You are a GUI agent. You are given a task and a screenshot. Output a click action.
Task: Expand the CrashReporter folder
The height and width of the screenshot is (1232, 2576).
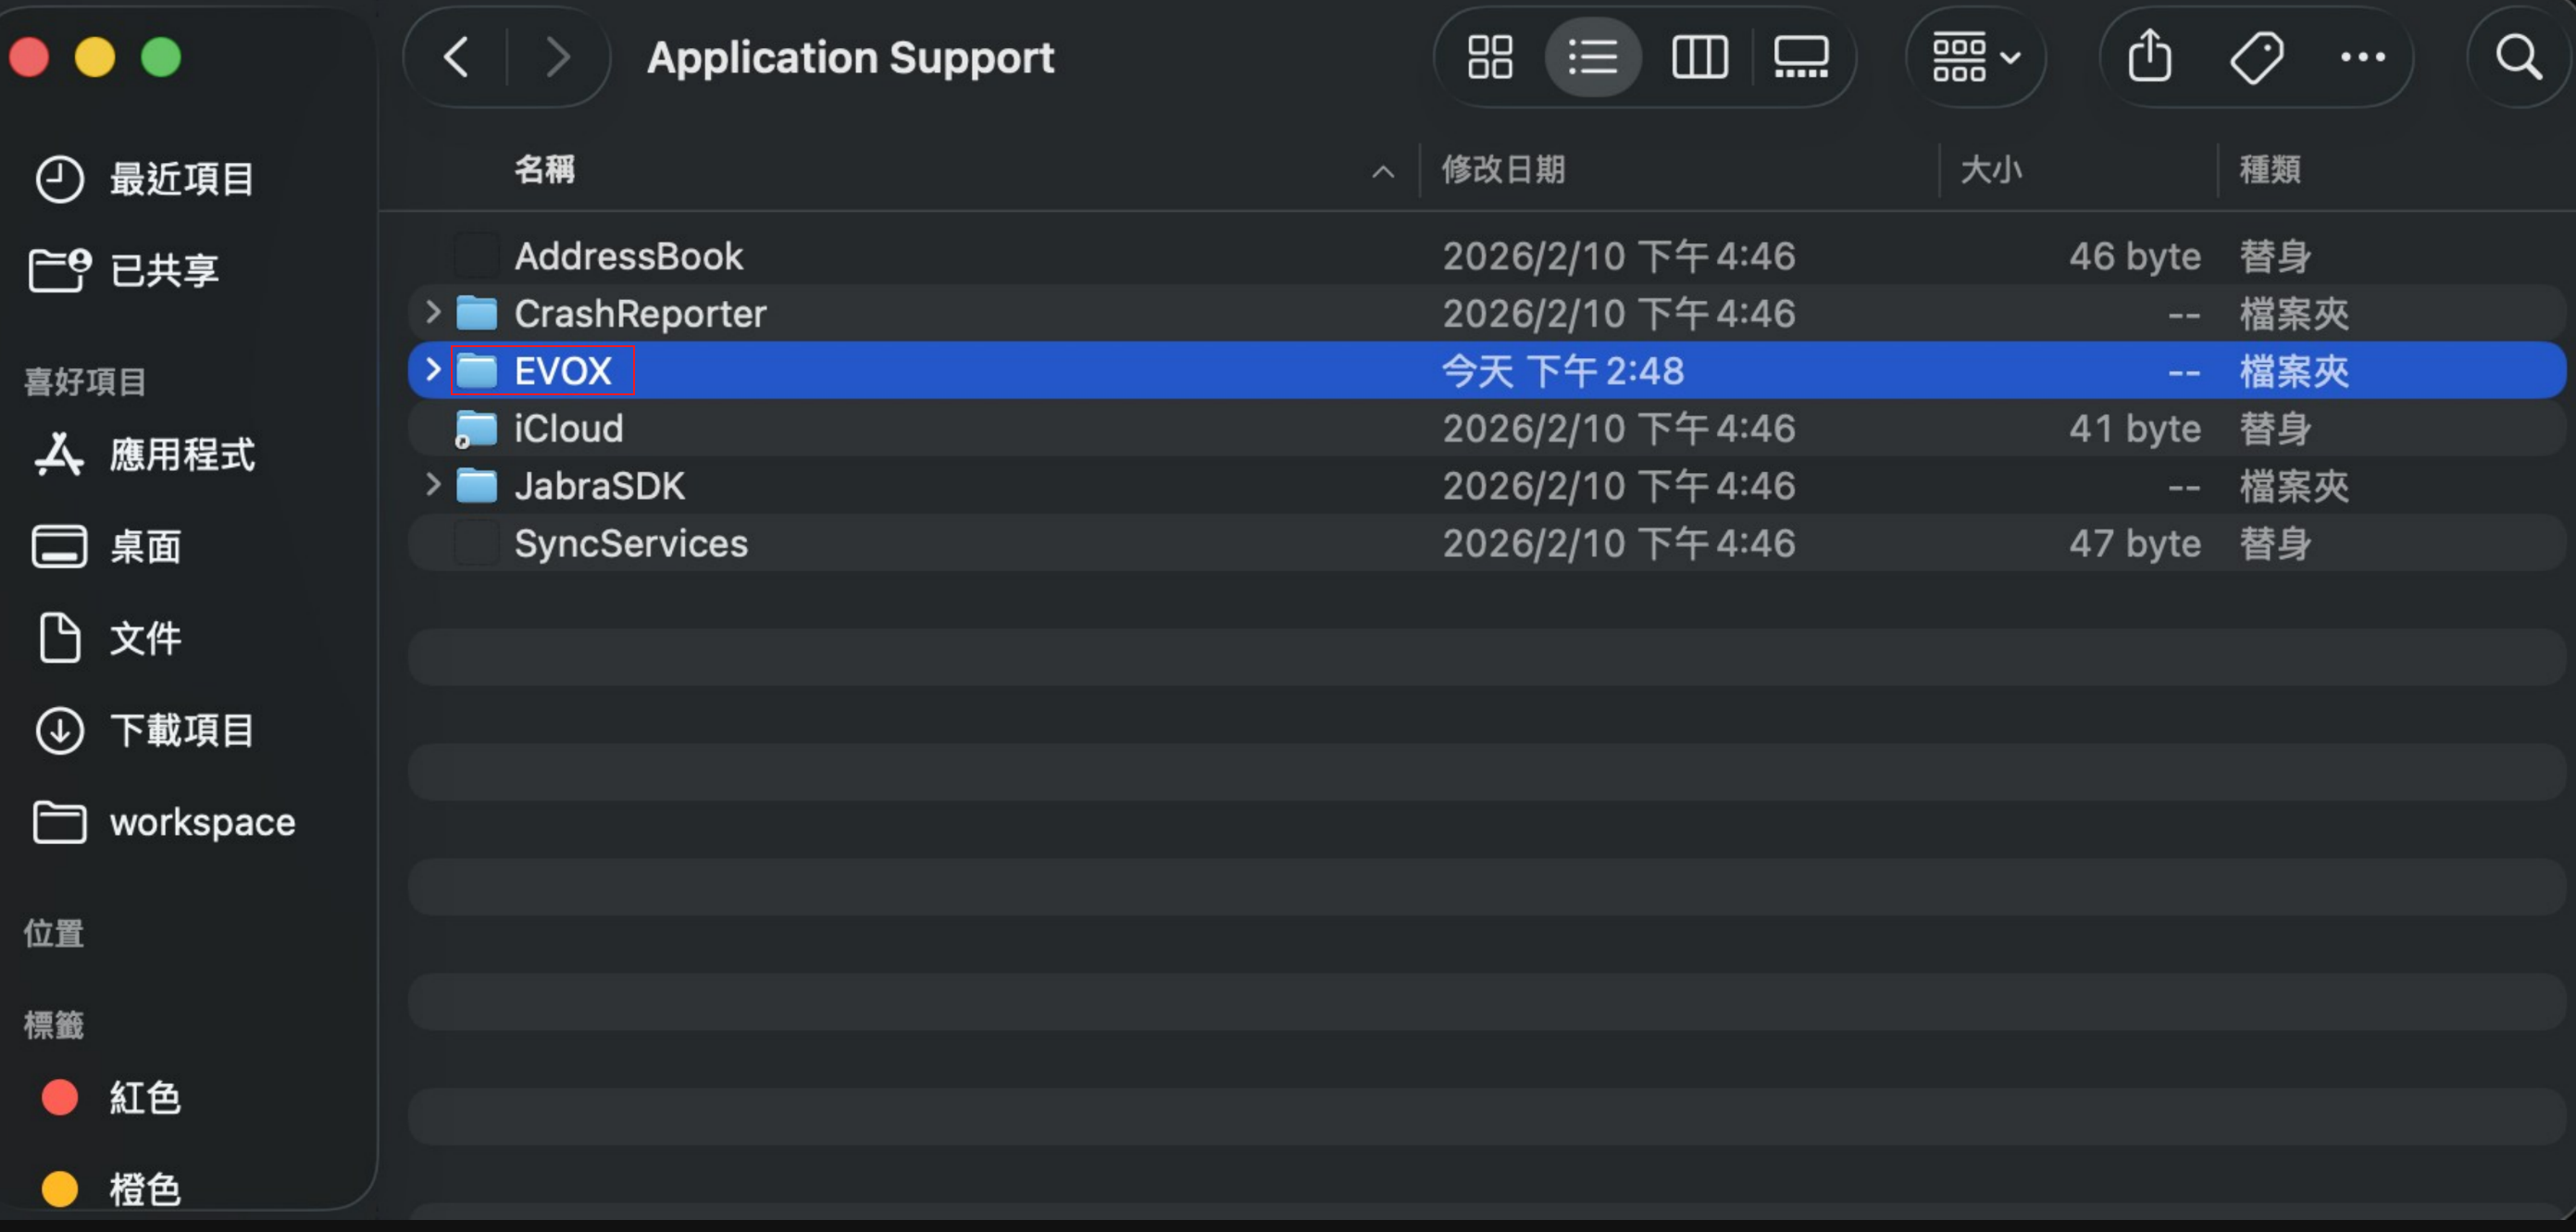pos(433,313)
